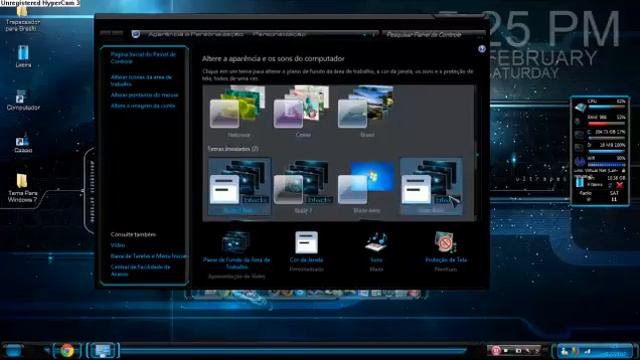Open Barra de Tarefas e Menu Iniciar link

[x=149, y=256]
